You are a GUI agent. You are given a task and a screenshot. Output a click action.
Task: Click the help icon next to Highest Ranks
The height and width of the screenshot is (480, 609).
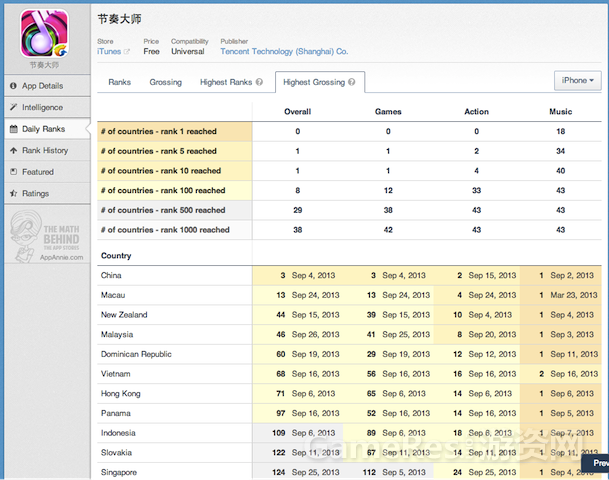pyautogui.click(x=259, y=82)
